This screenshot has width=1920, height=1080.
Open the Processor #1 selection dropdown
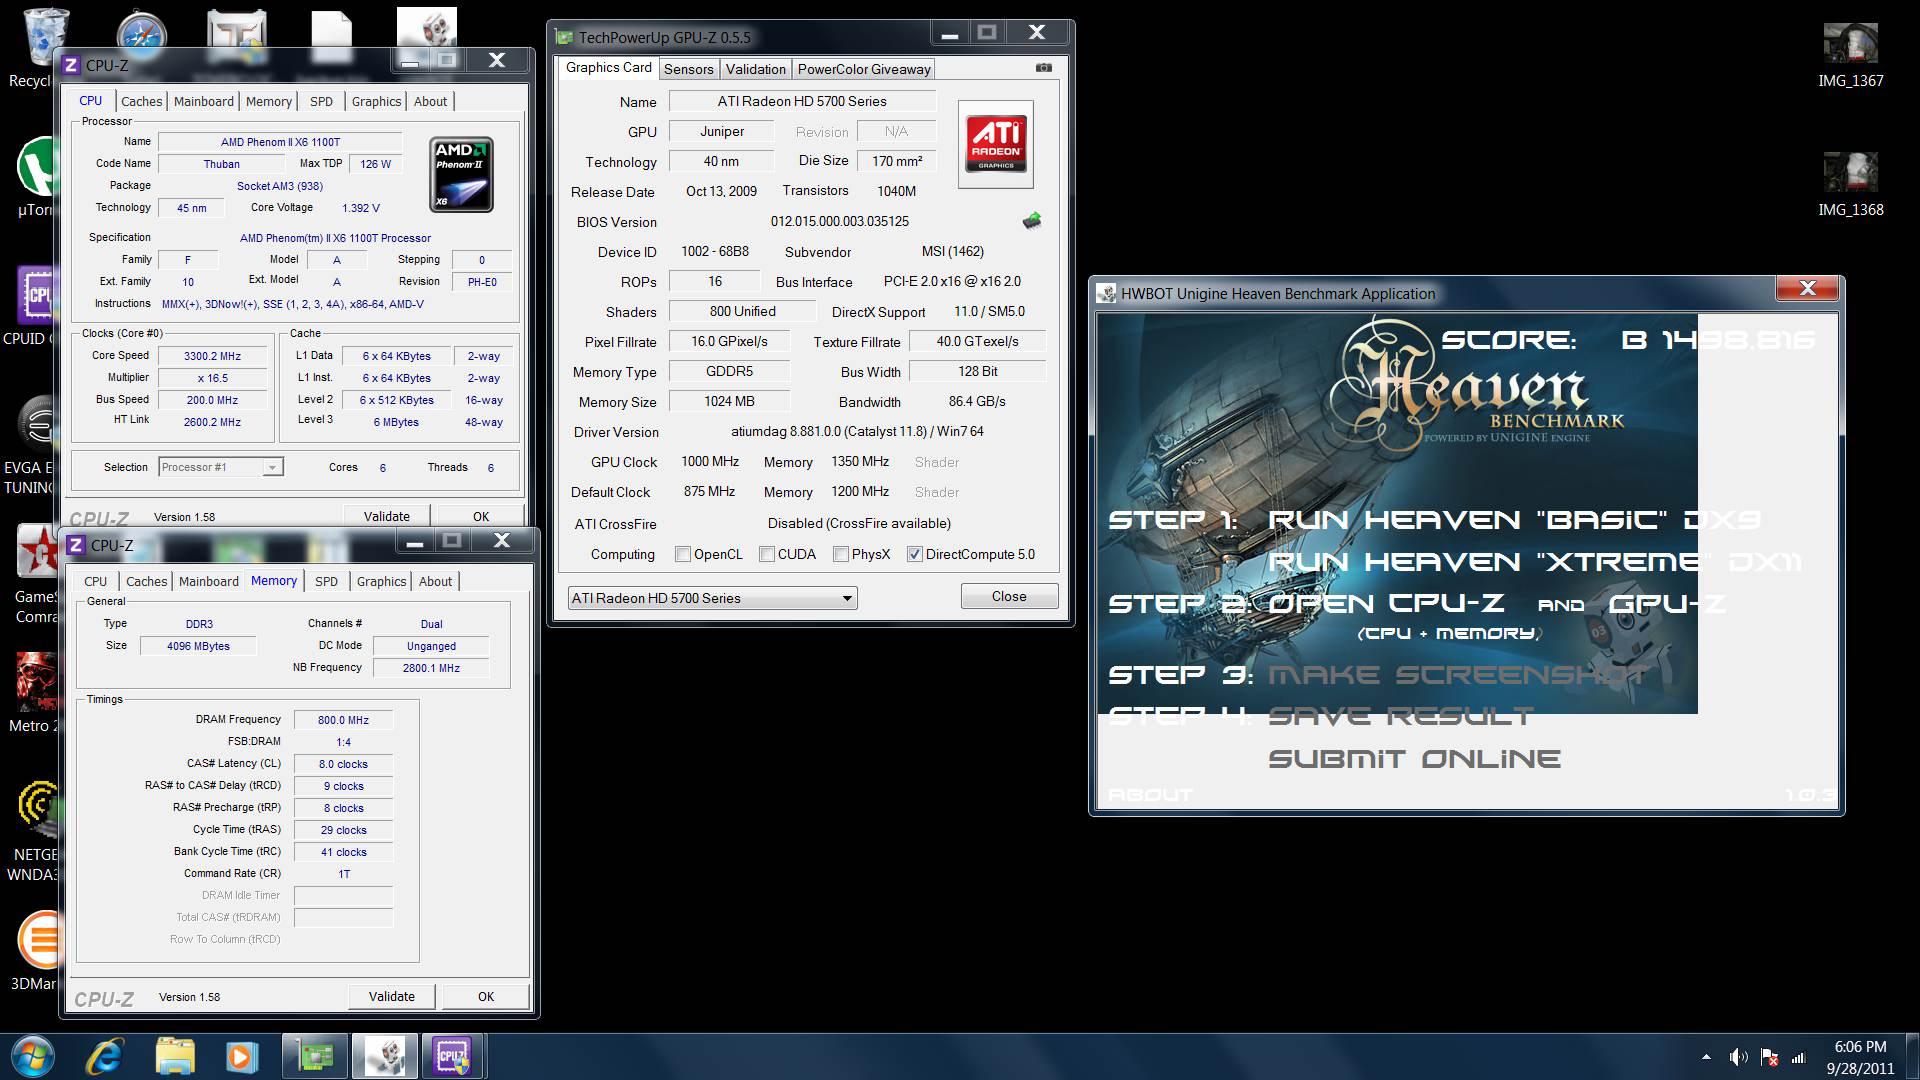point(221,467)
